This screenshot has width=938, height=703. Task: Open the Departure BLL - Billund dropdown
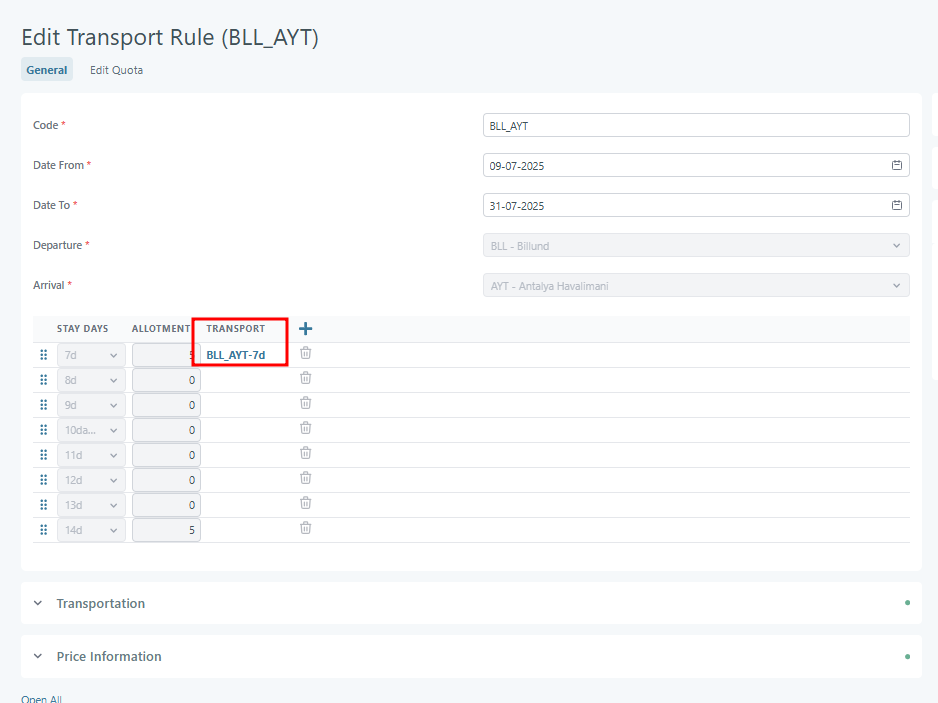pos(695,246)
